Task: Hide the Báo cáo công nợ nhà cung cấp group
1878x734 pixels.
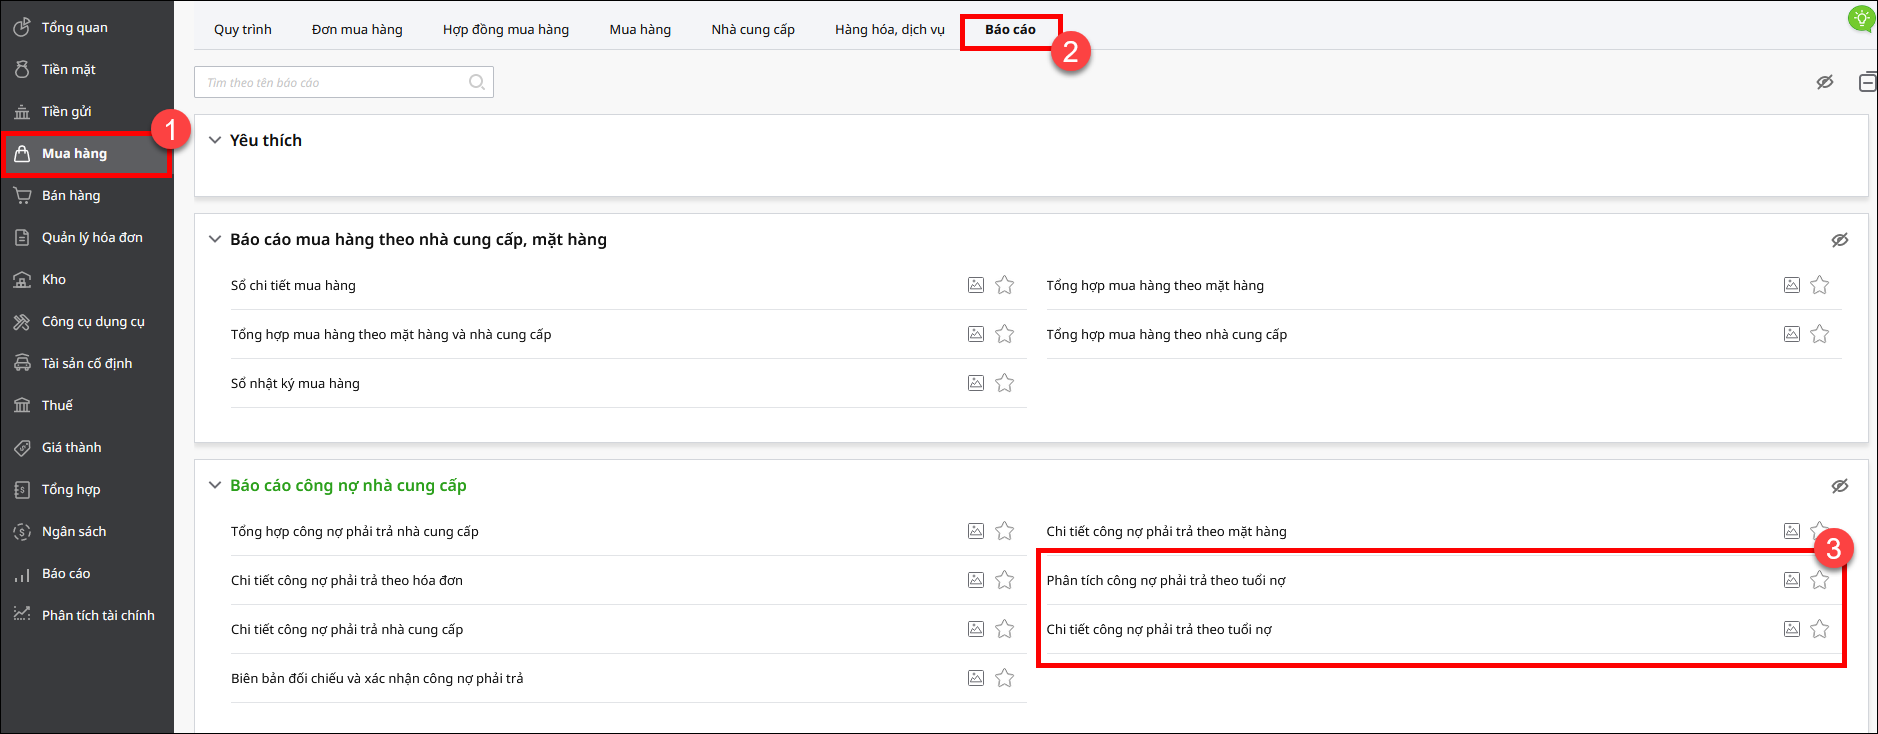Action: pos(1839,486)
